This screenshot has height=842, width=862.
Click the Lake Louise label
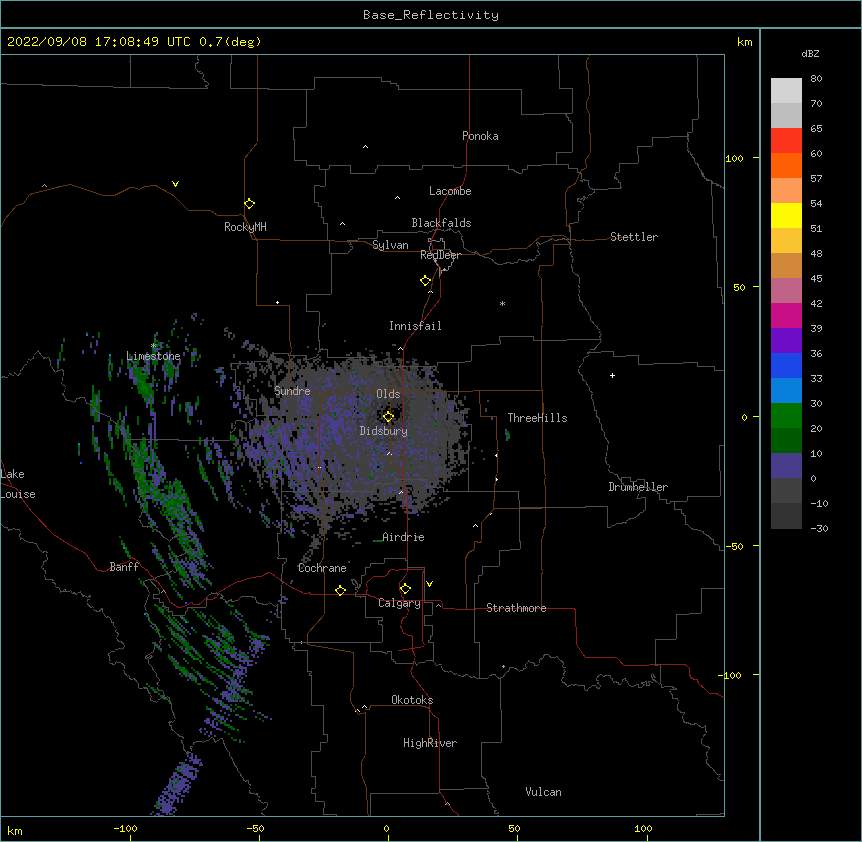click(18, 484)
